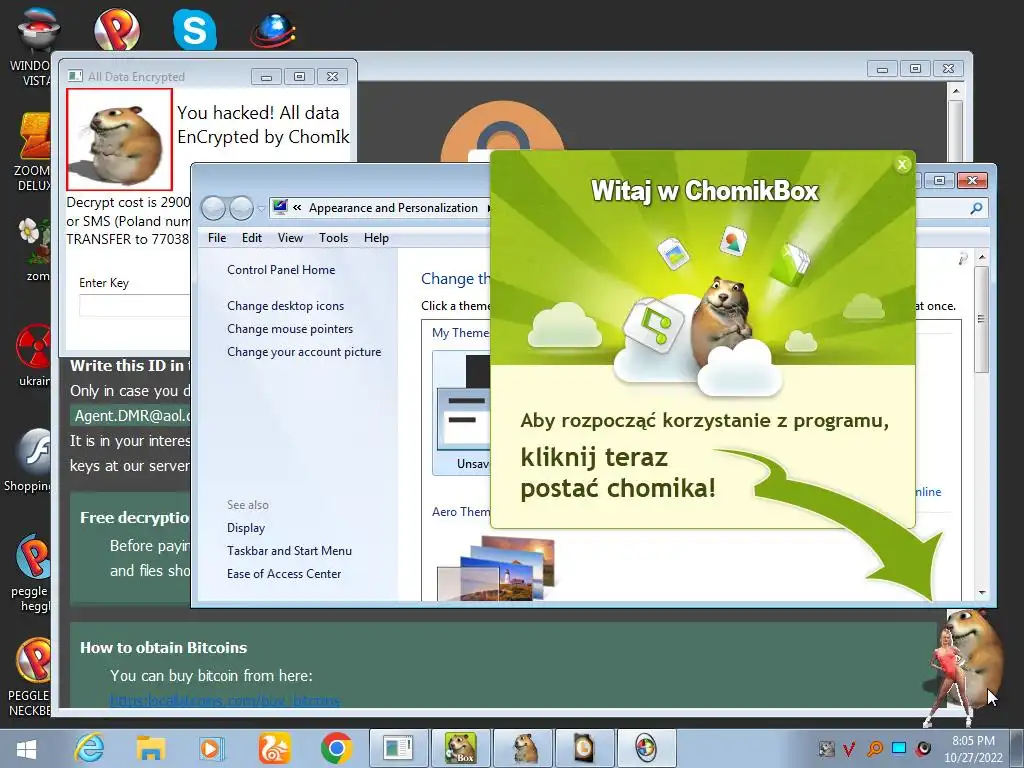
Task: Open the Shopping flash desktop icon
Action: [x=27, y=460]
